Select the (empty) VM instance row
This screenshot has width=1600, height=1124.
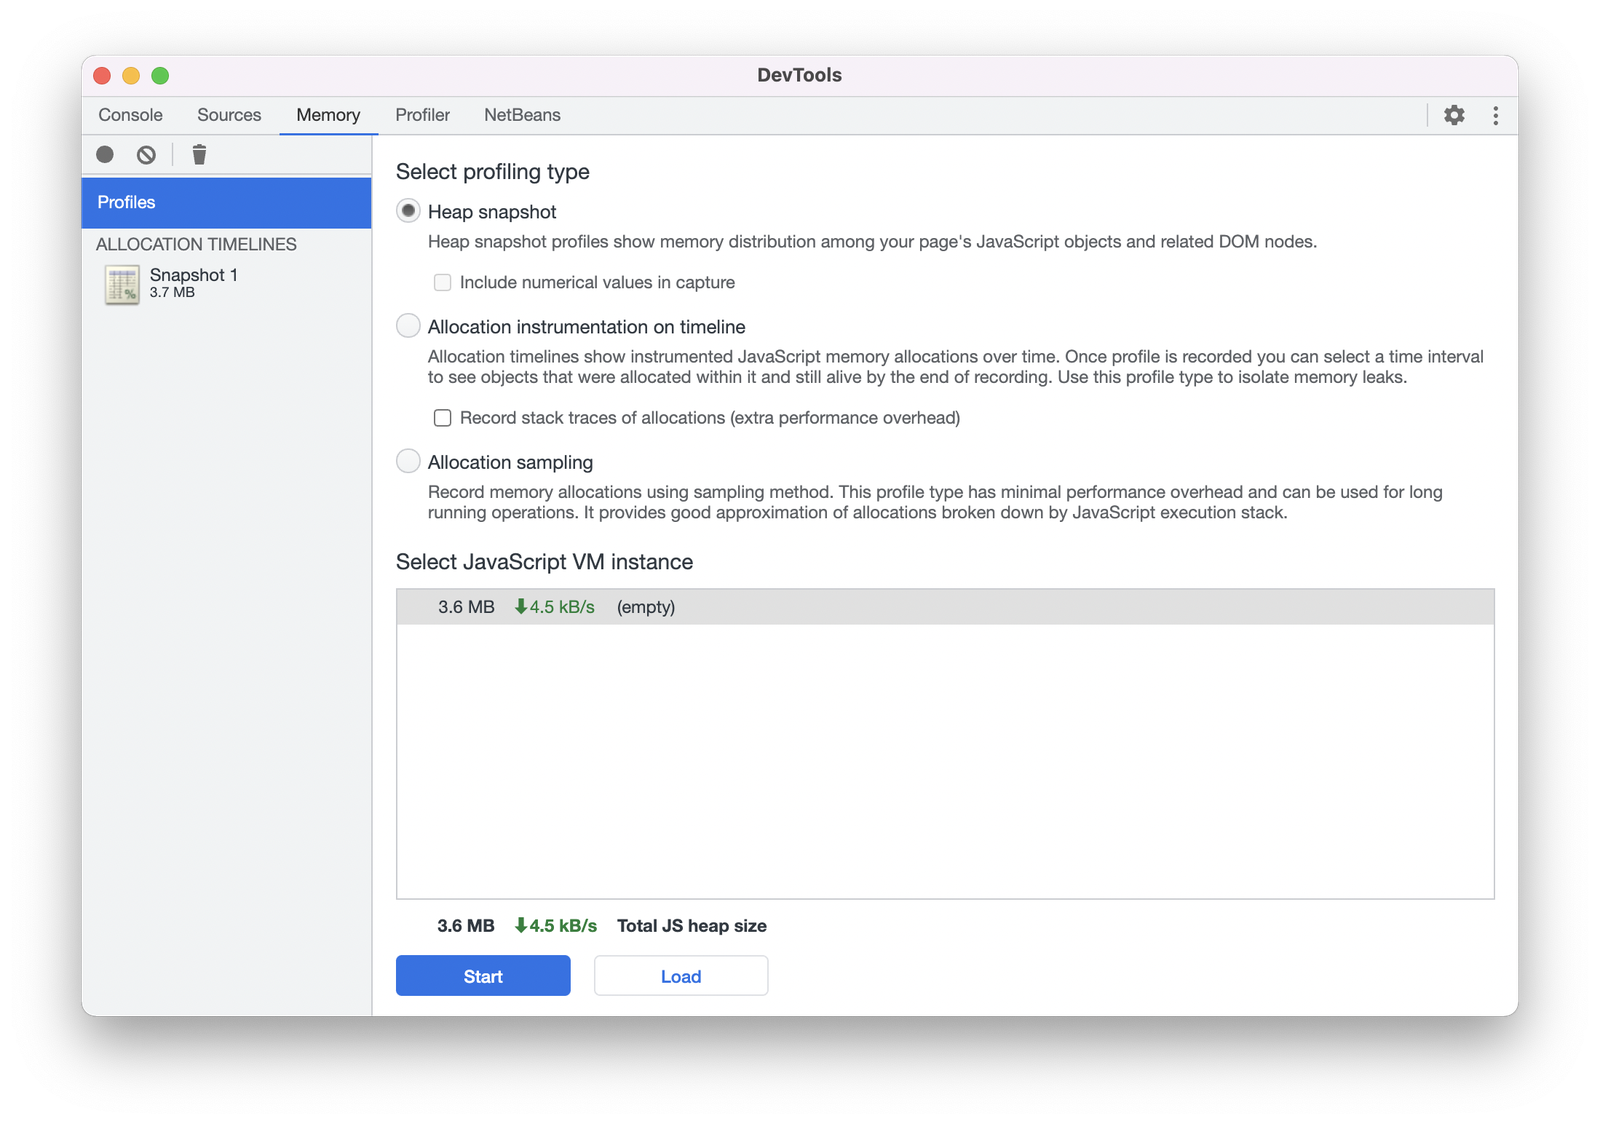tap(945, 607)
